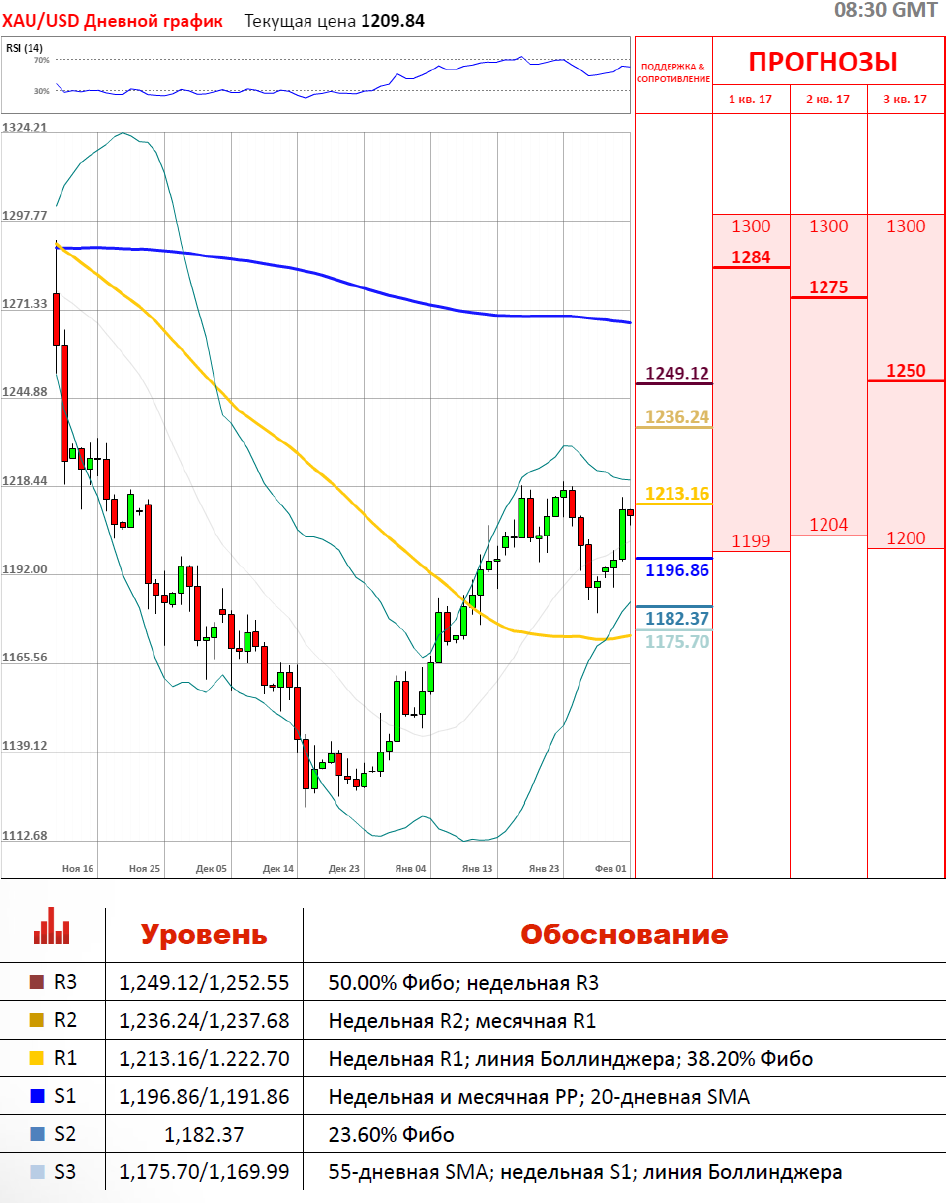Select the blue S1 legend swatch
This screenshot has width=948, height=1203.
(x=37, y=1097)
